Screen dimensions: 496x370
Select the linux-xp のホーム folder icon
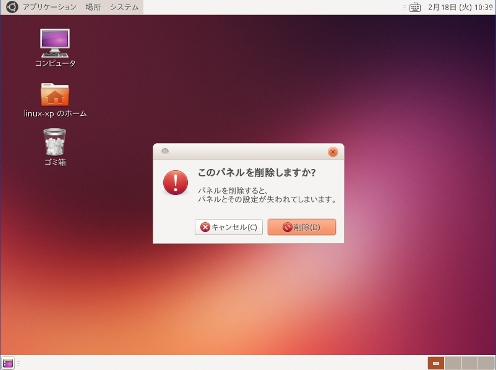tap(55, 100)
